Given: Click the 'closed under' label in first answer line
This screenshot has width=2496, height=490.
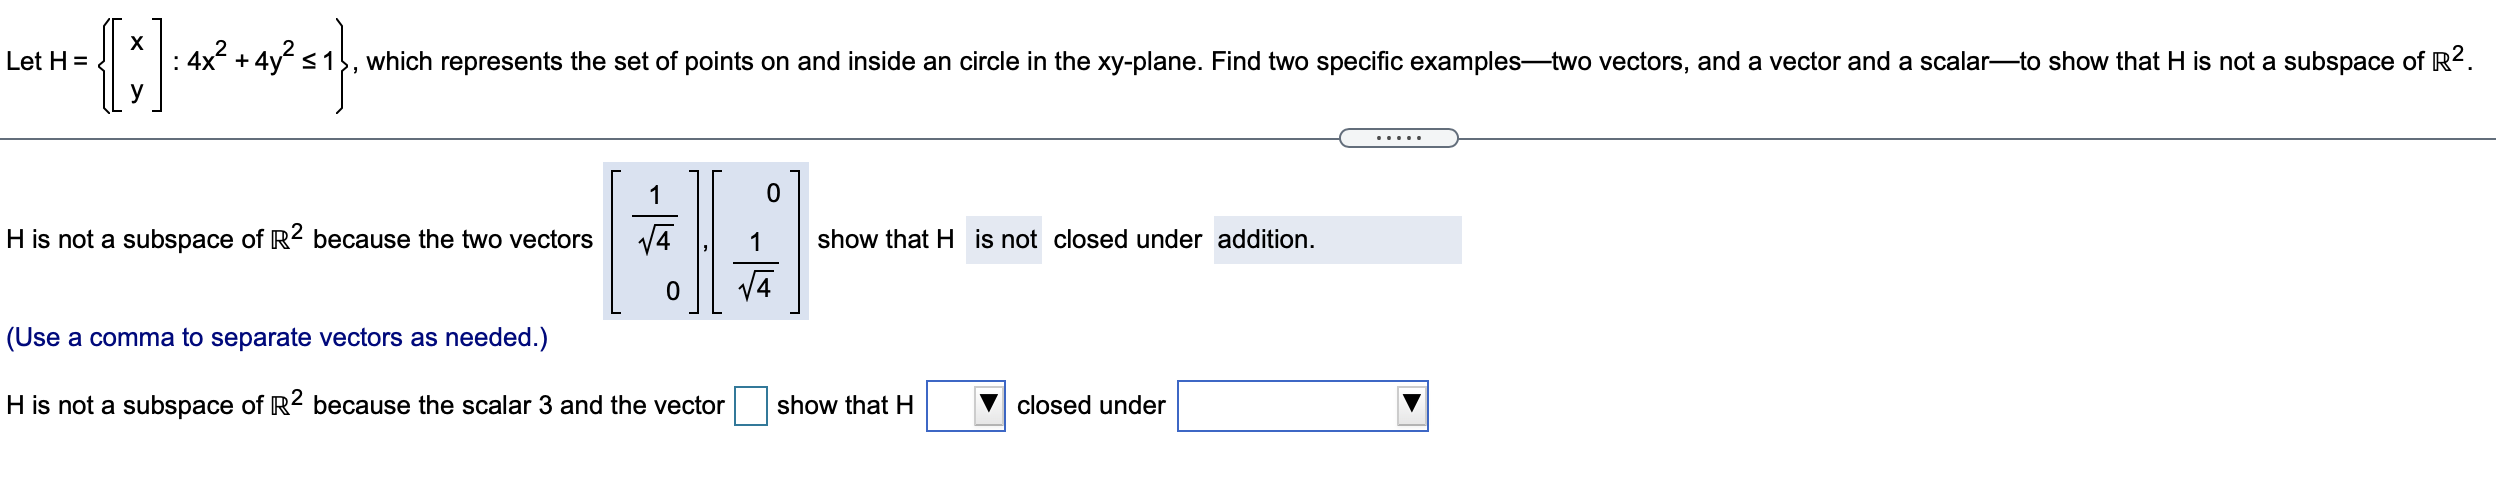Looking at the screenshot, I should click(1127, 240).
